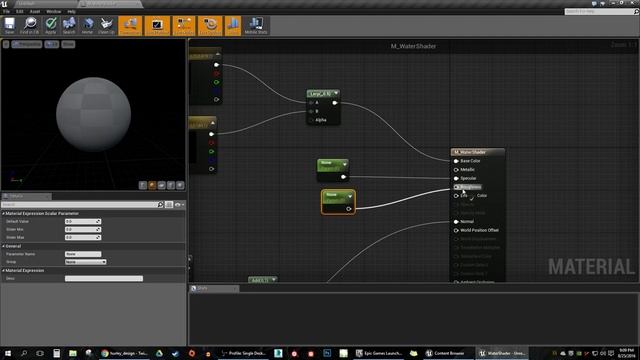Click the Roughness input pin
This screenshot has height=360, width=640.
[456, 187]
